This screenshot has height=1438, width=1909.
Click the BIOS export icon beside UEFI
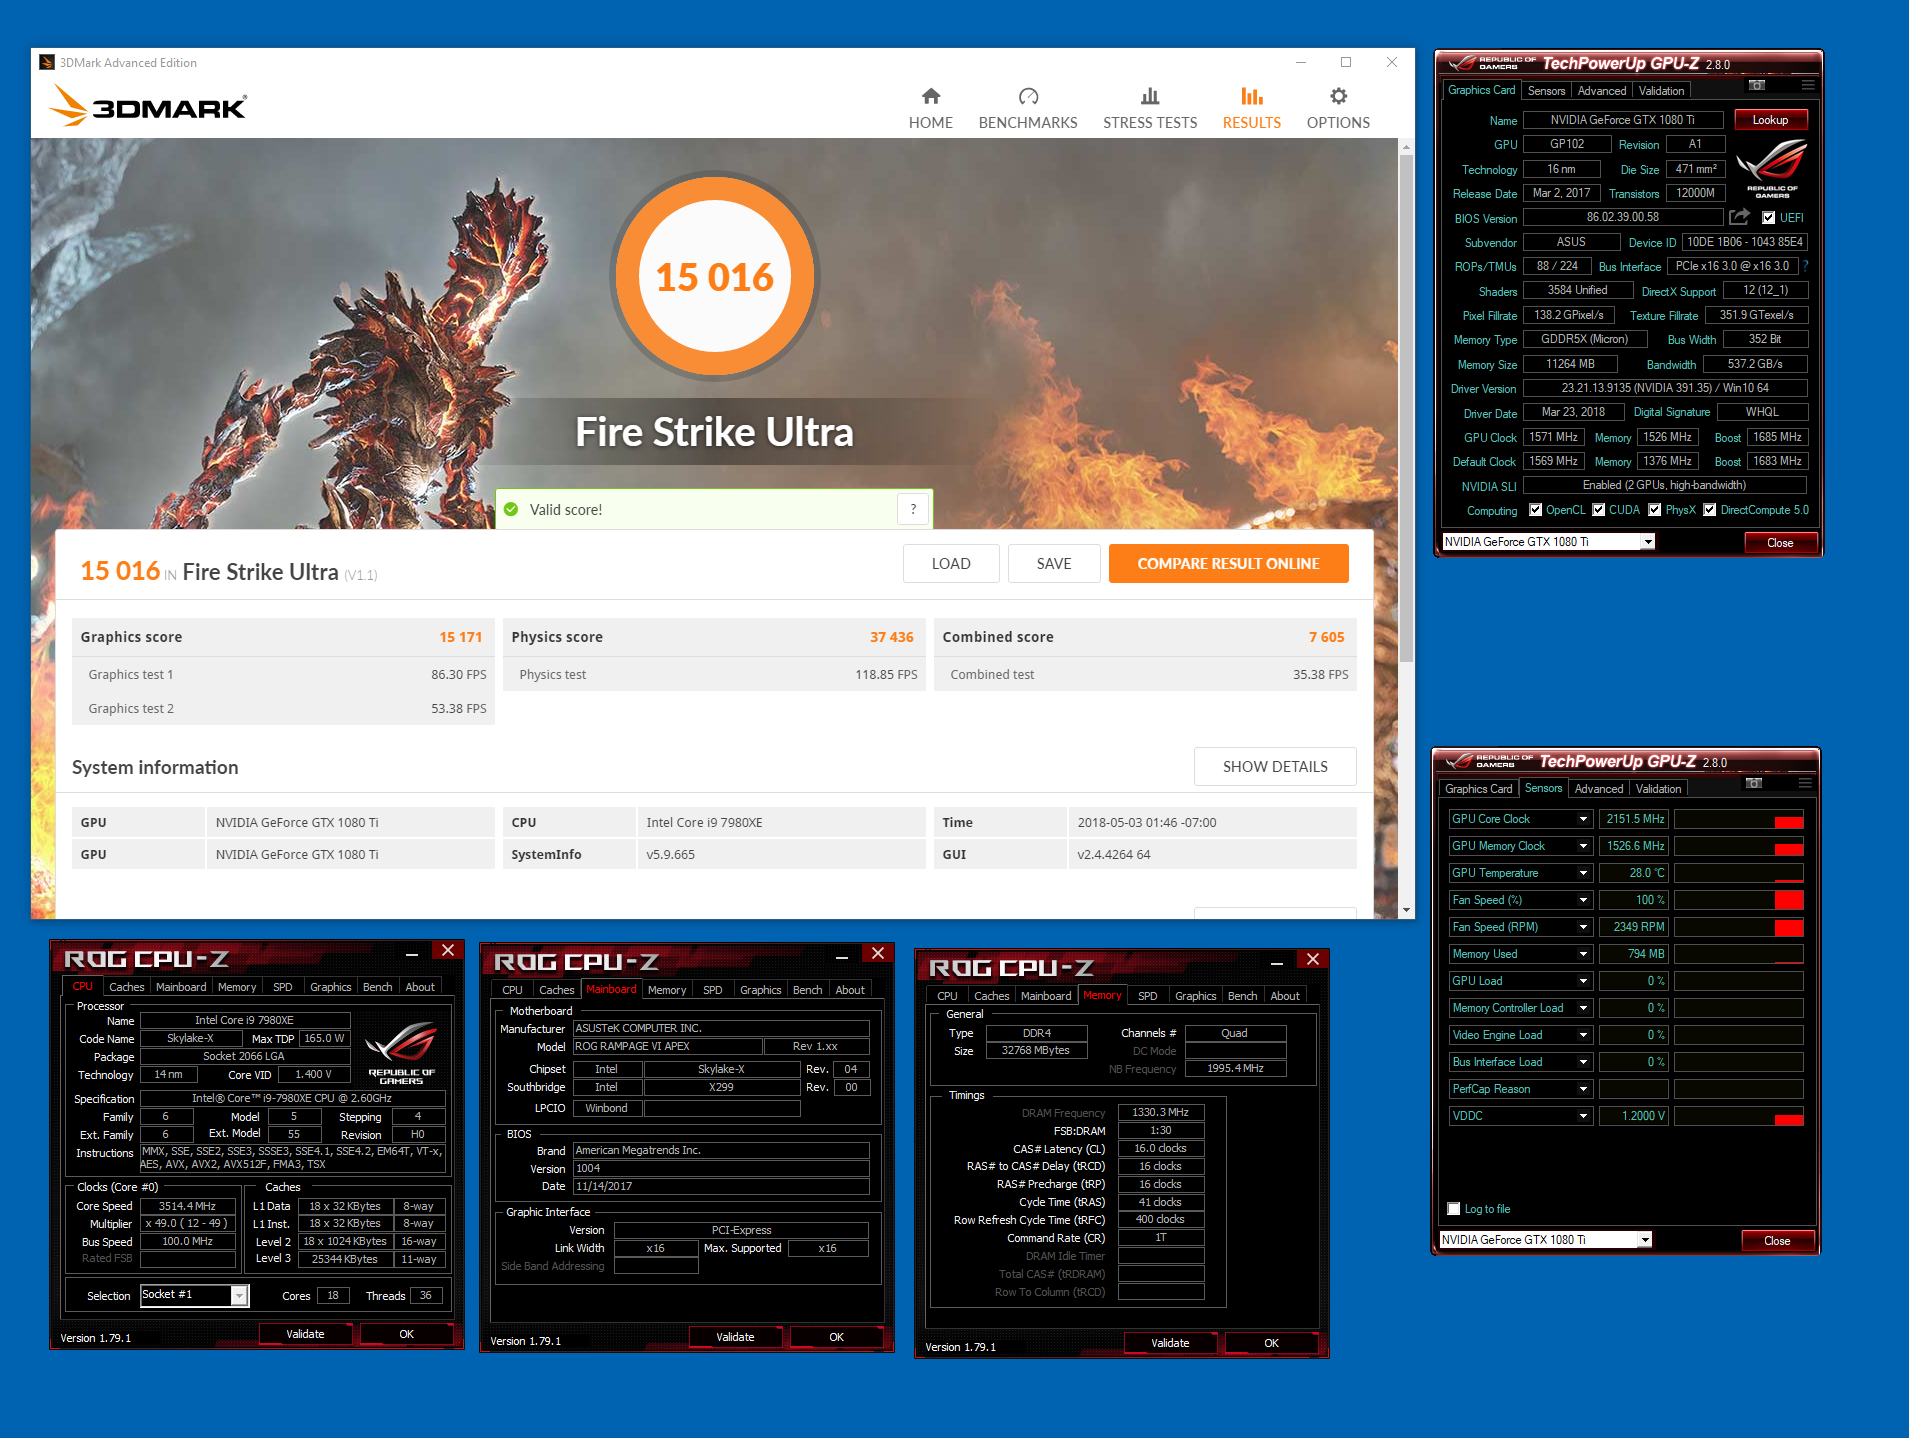pyautogui.click(x=1739, y=217)
